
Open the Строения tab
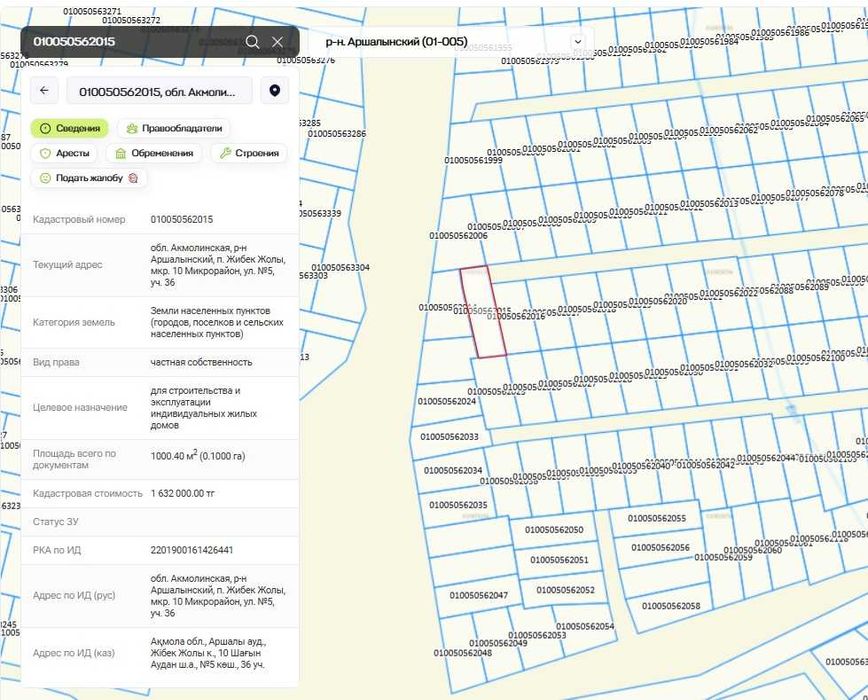coord(249,153)
